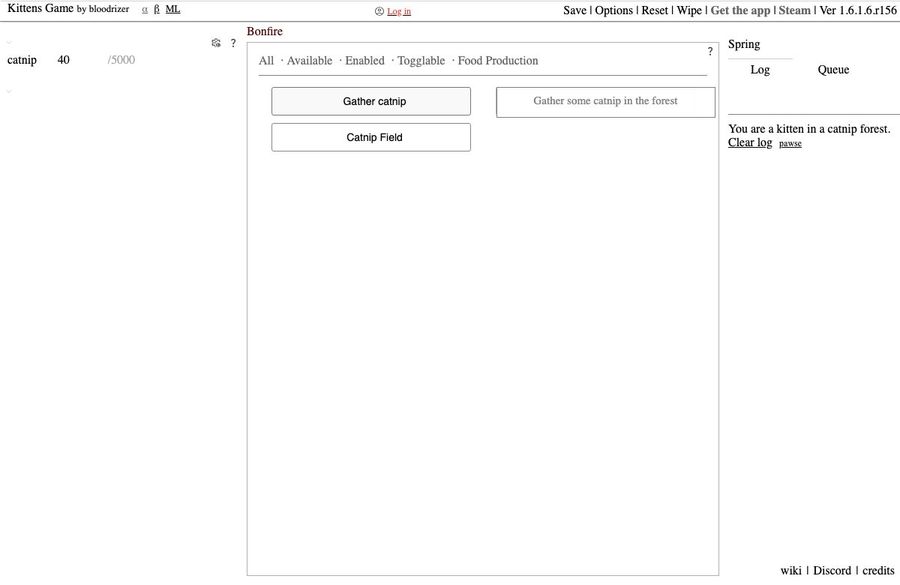Open the Log in link

(x=399, y=11)
